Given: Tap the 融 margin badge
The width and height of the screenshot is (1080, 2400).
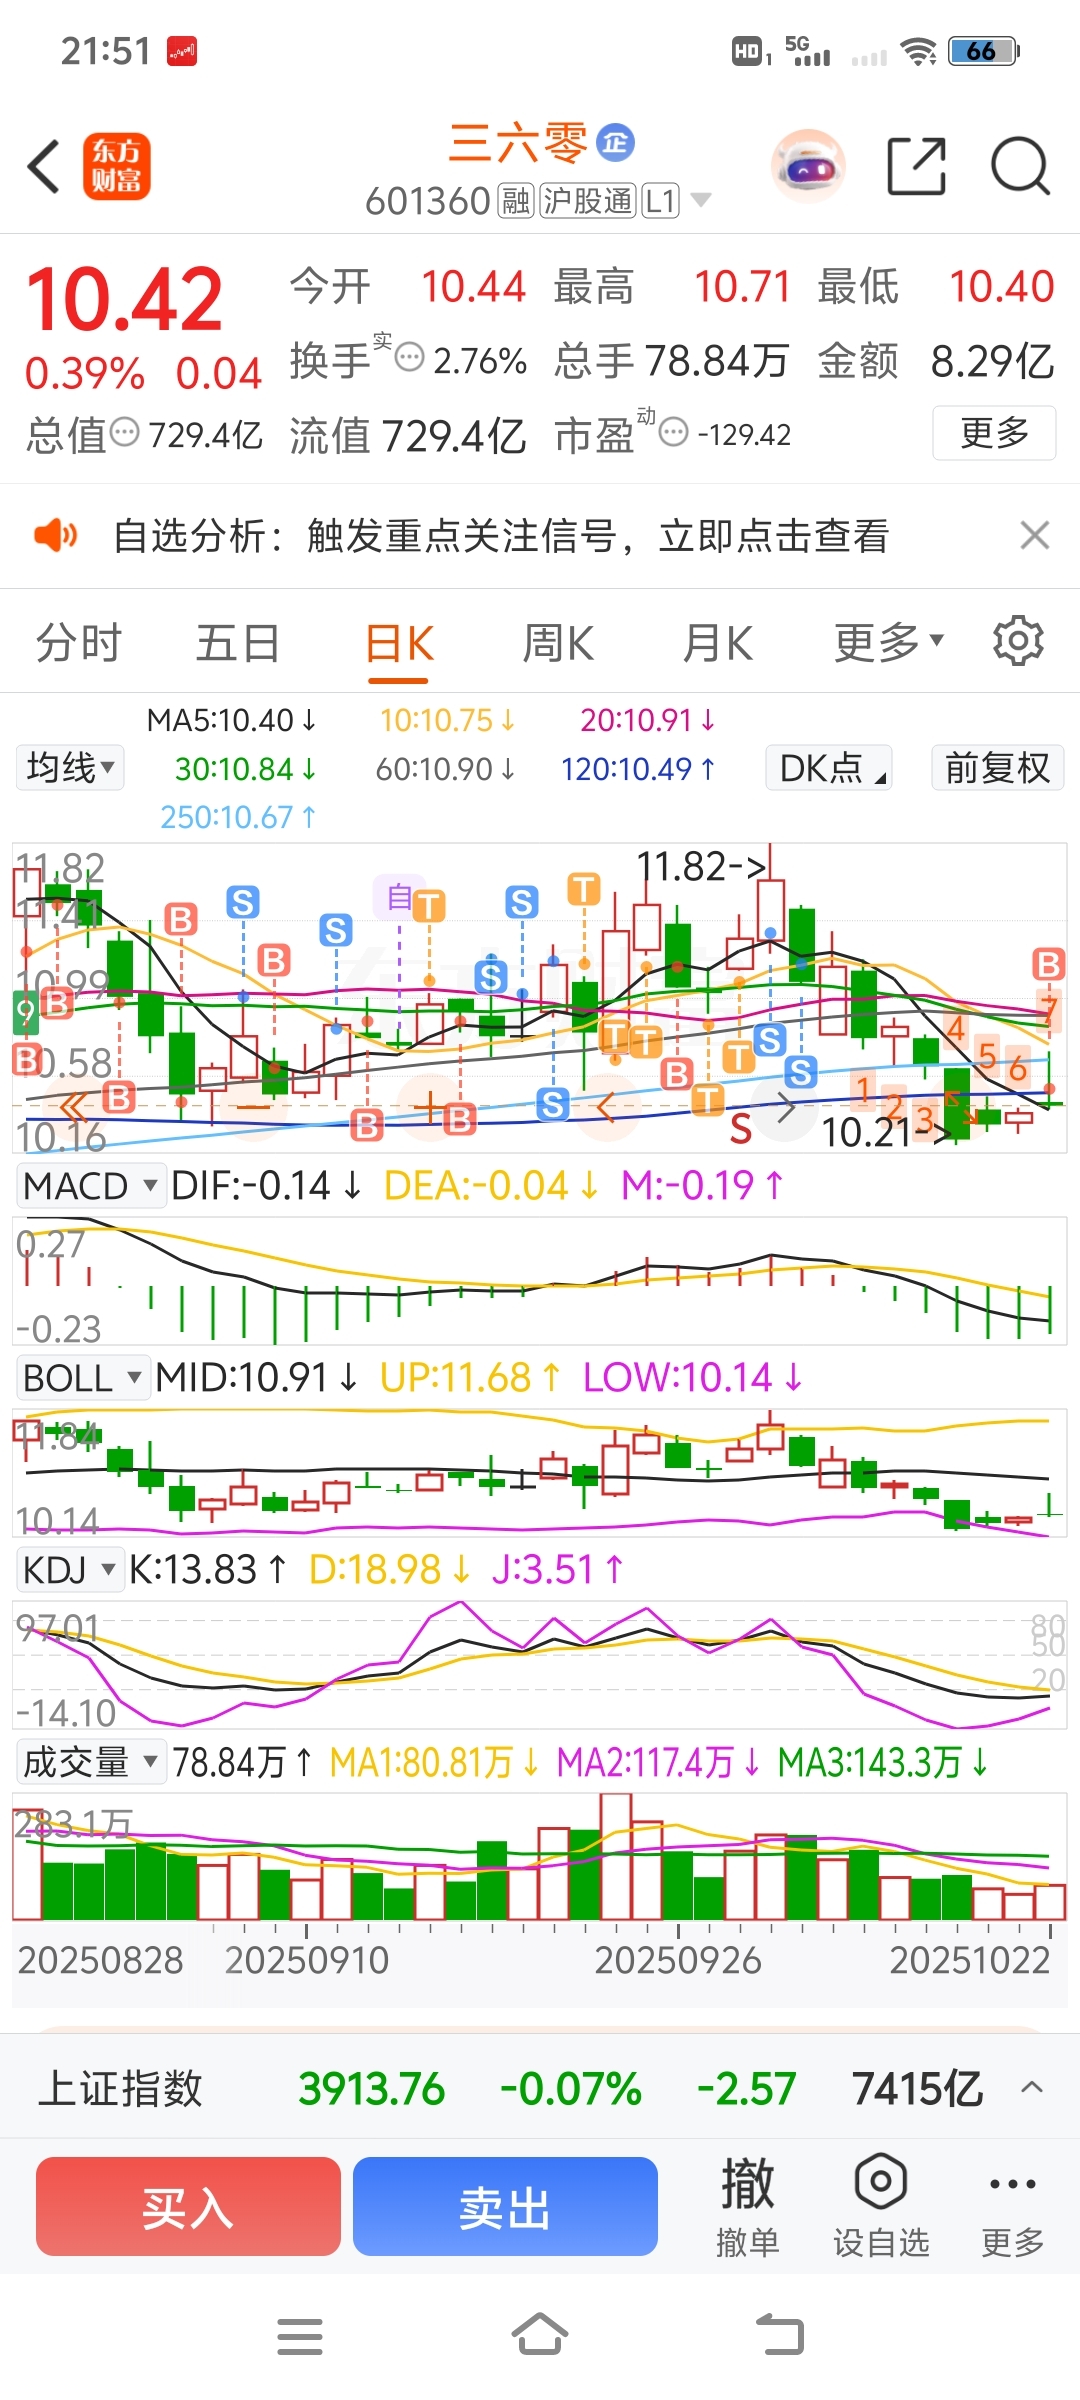Looking at the screenshot, I should [515, 201].
